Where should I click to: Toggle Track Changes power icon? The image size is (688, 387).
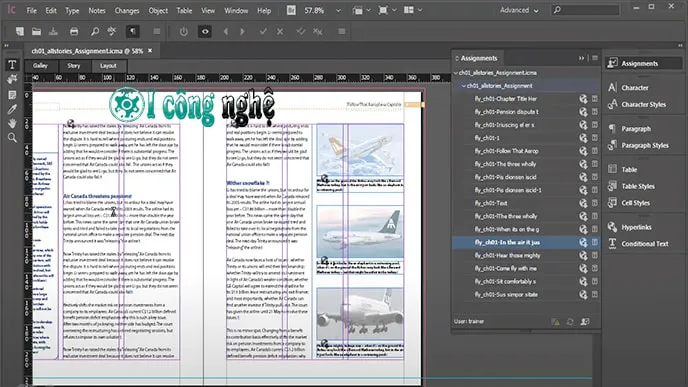click(x=184, y=32)
